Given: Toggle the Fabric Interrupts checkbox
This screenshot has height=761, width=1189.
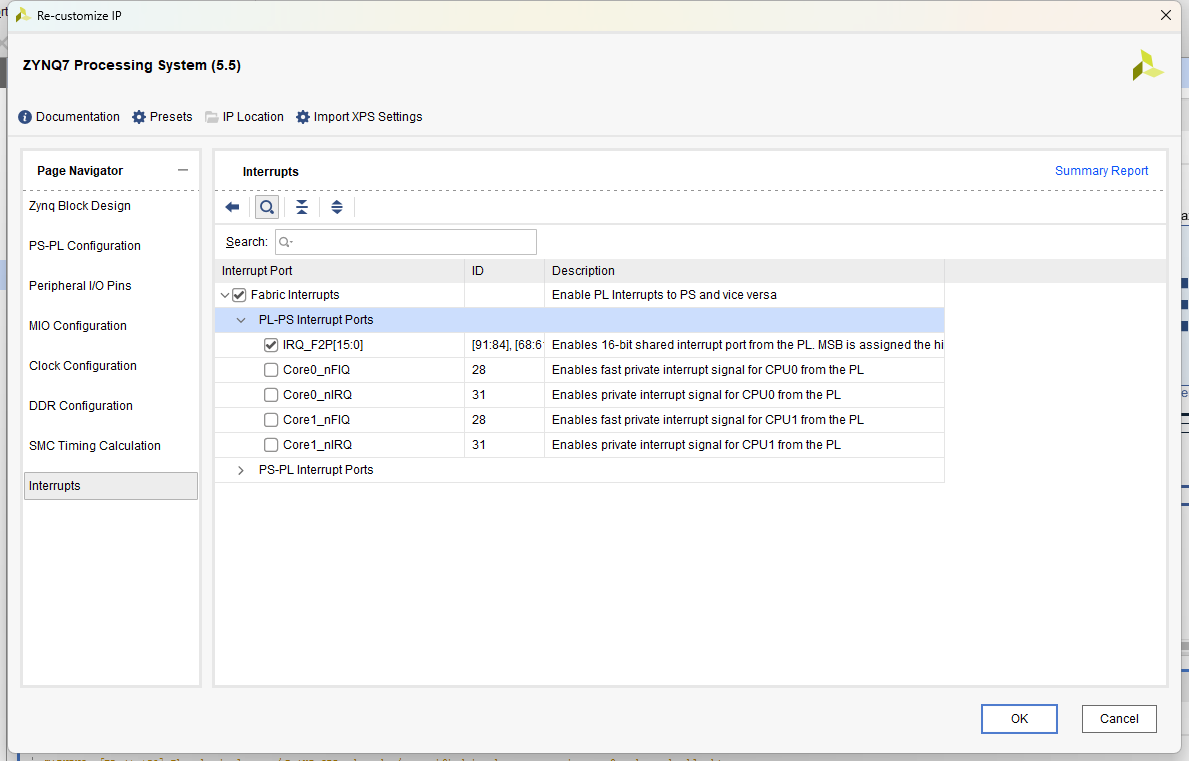Looking at the screenshot, I should (239, 295).
